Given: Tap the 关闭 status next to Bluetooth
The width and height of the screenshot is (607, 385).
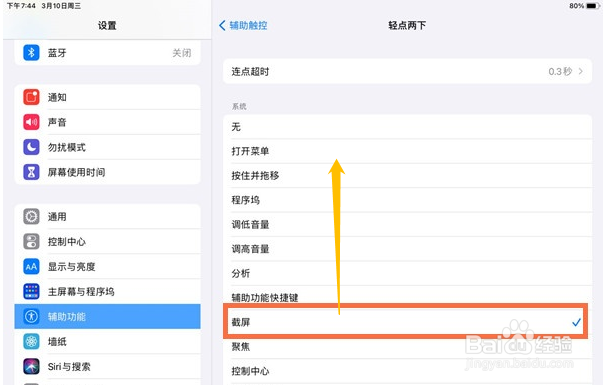Looking at the screenshot, I should point(182,53).
